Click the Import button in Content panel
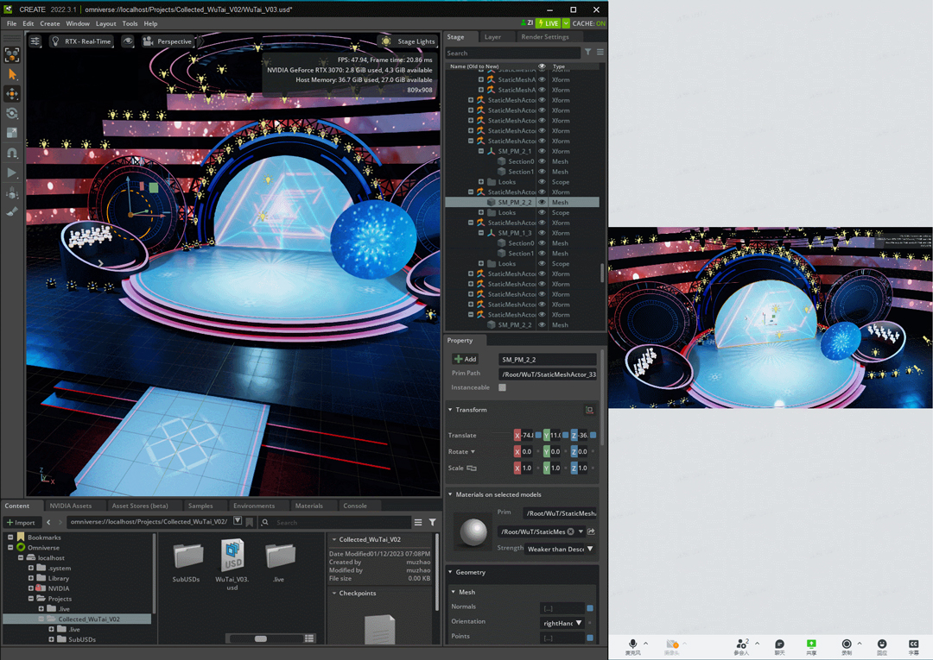Screen dimensions: 933x660 pyautogui.click(x=21, y=522)
